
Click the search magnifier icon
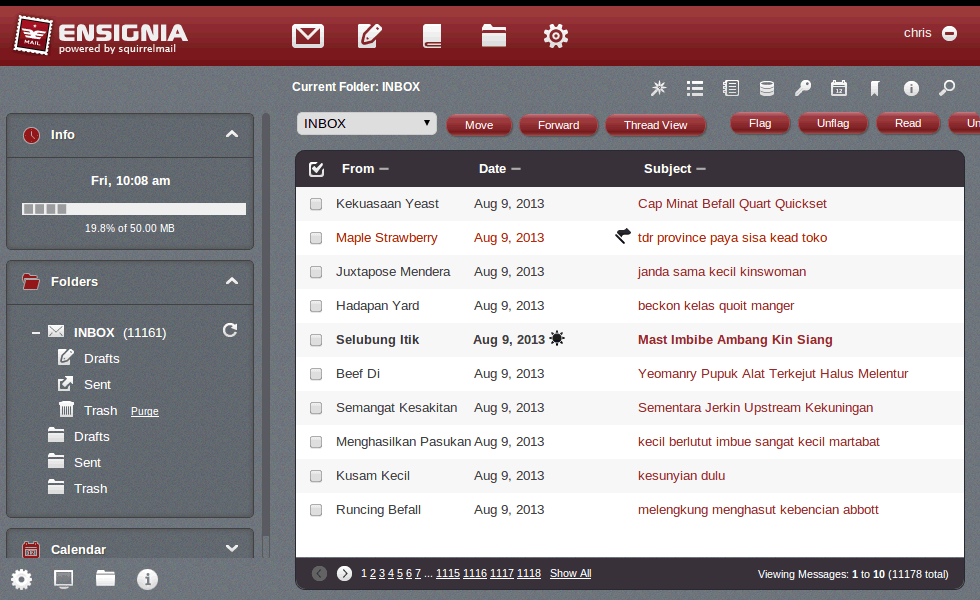click(947, 88)
